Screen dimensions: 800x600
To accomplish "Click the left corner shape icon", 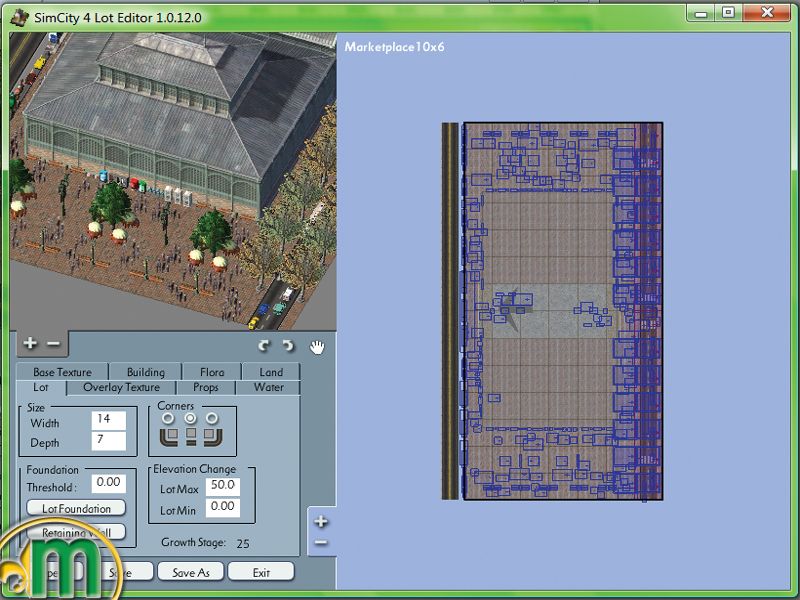I will pyautogui.click(x=169, y=437).
